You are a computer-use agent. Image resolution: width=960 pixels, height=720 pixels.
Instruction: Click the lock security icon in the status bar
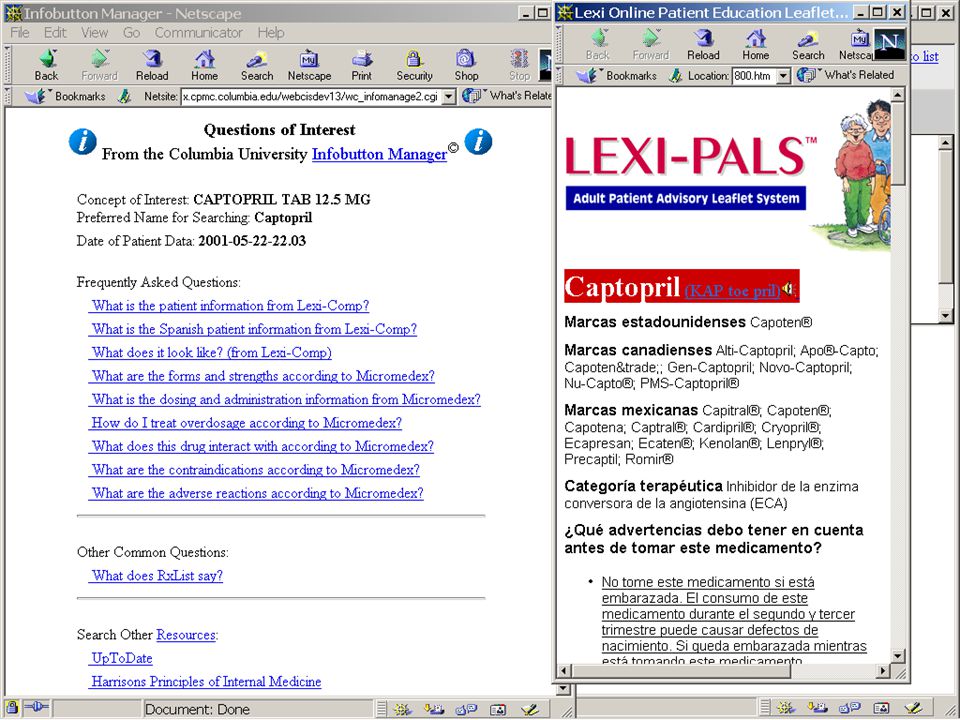pos(12,708)
